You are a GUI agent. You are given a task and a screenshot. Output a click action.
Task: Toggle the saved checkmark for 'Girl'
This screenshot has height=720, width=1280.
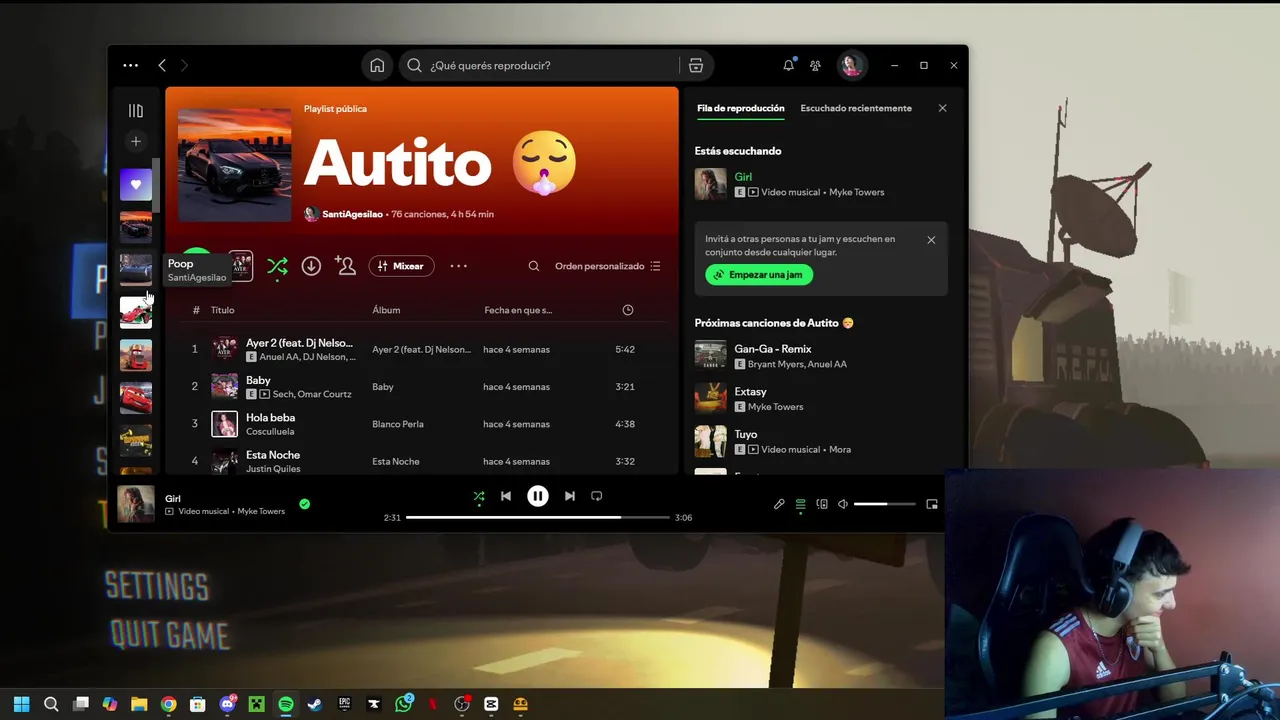click(305, 504)
